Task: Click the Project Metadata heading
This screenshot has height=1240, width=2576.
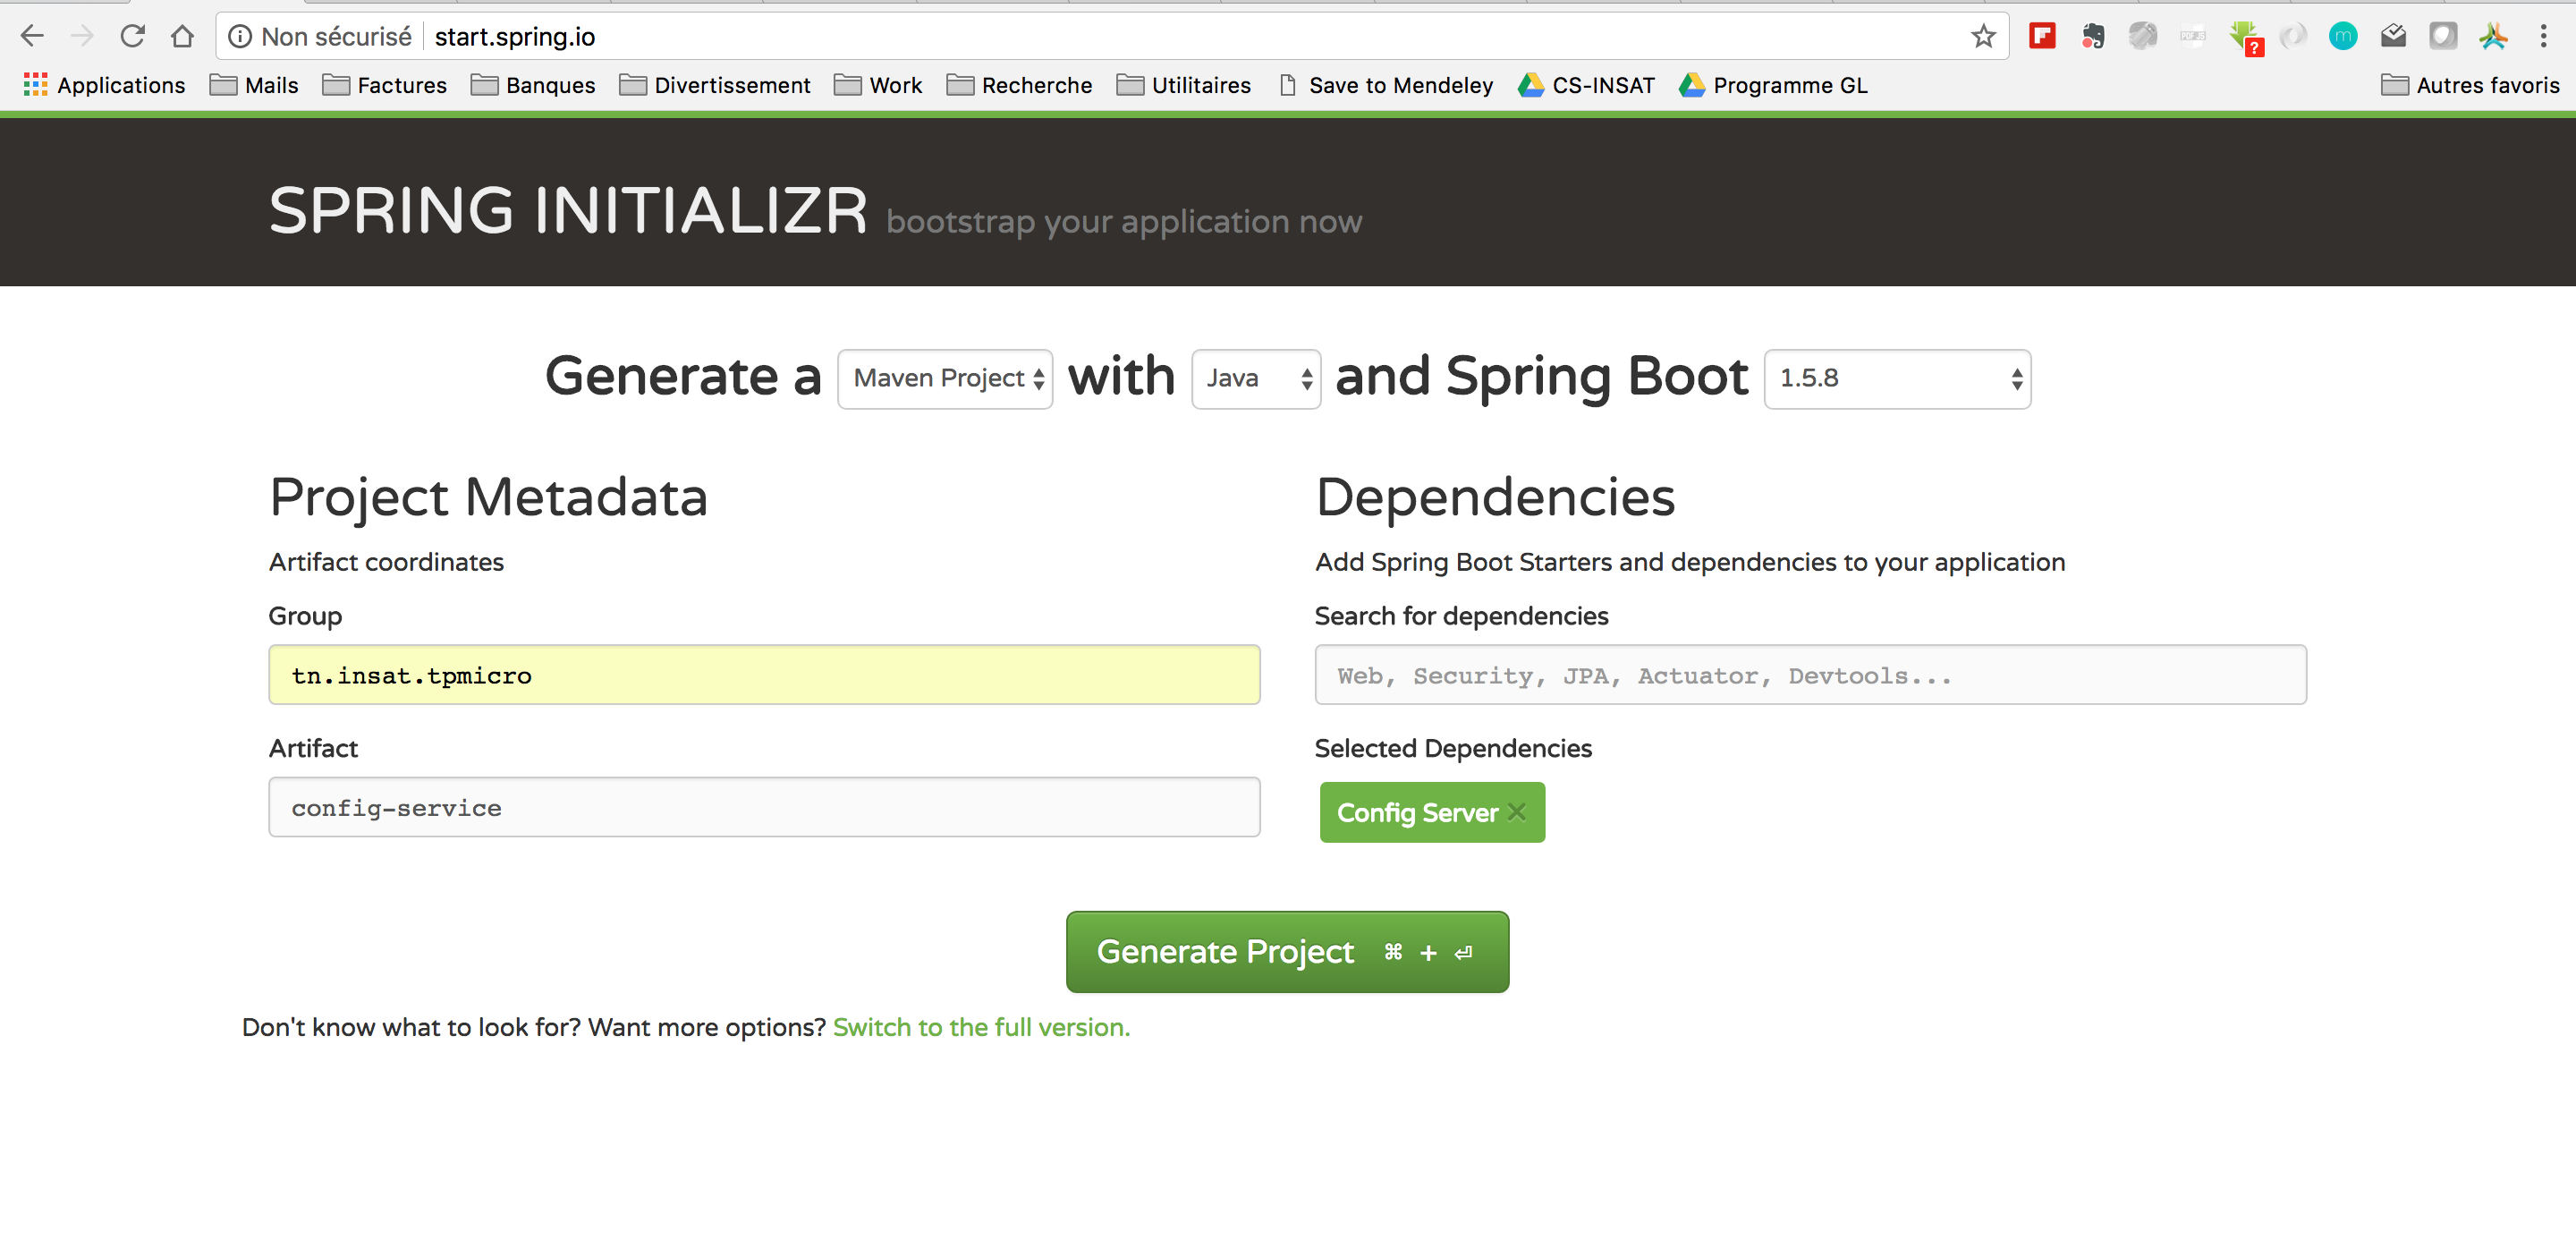Action: coord(488,497)
